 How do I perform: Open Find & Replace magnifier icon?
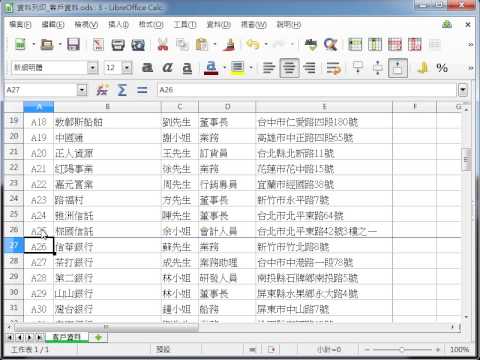(x=330, y=44)
